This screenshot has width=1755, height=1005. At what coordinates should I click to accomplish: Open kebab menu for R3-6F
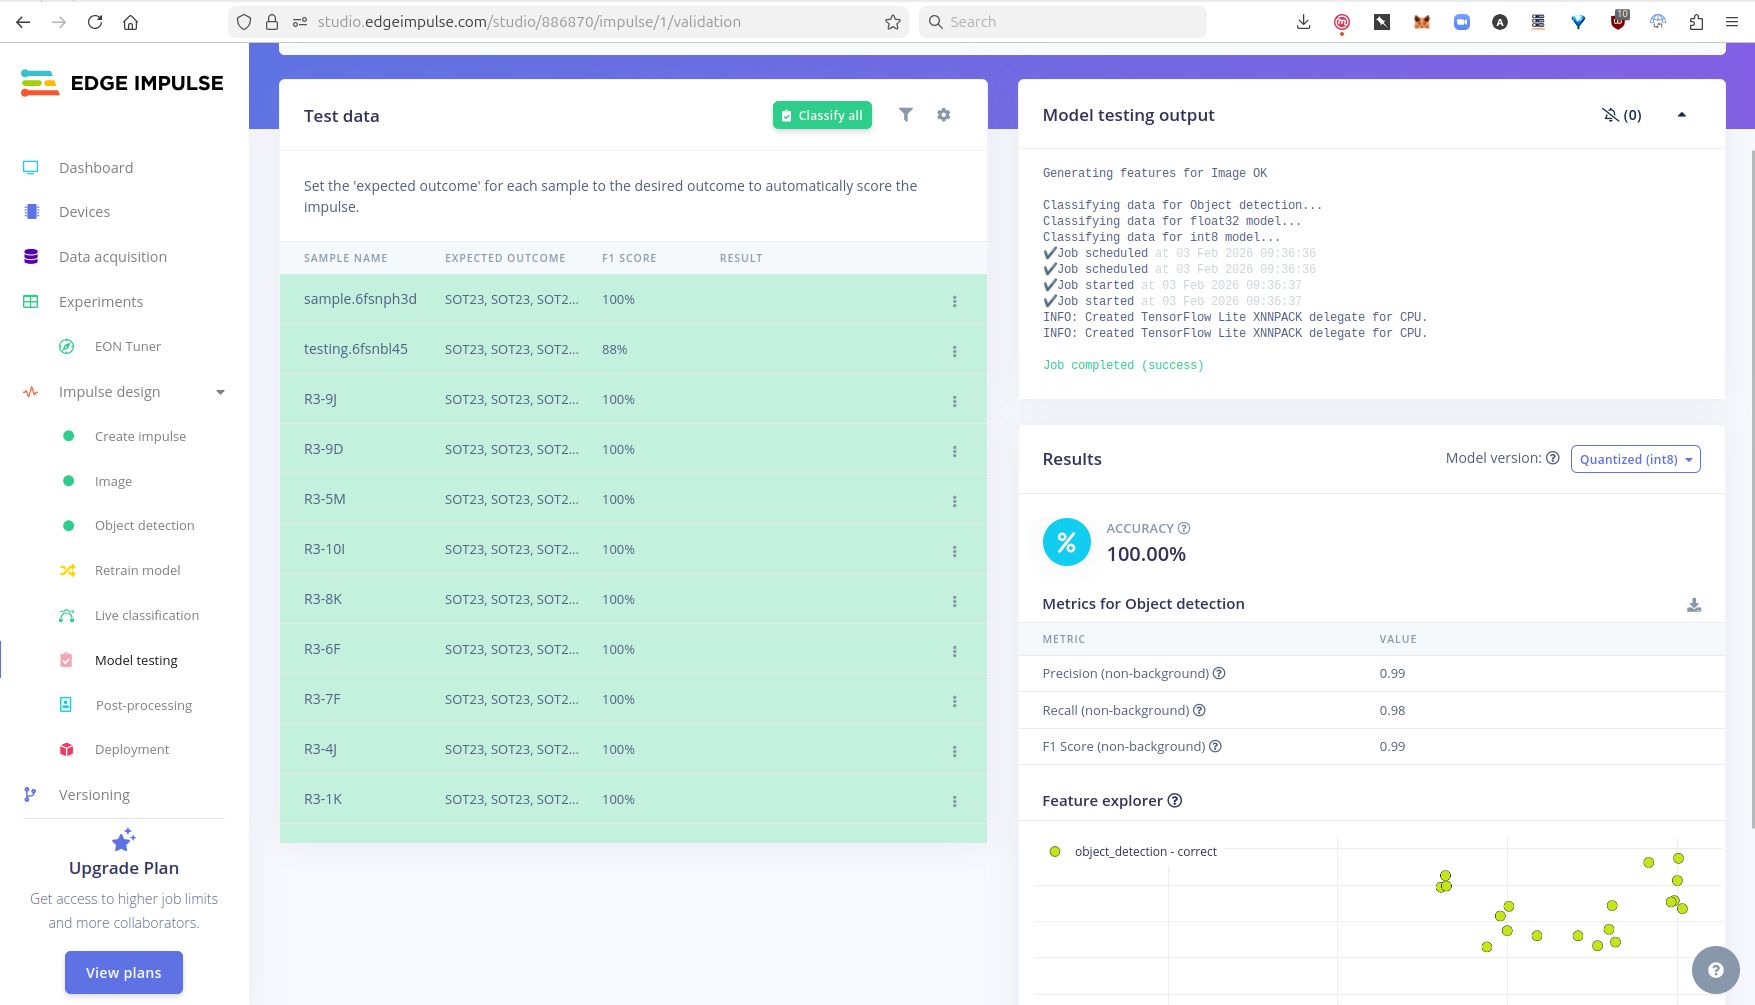955,651
